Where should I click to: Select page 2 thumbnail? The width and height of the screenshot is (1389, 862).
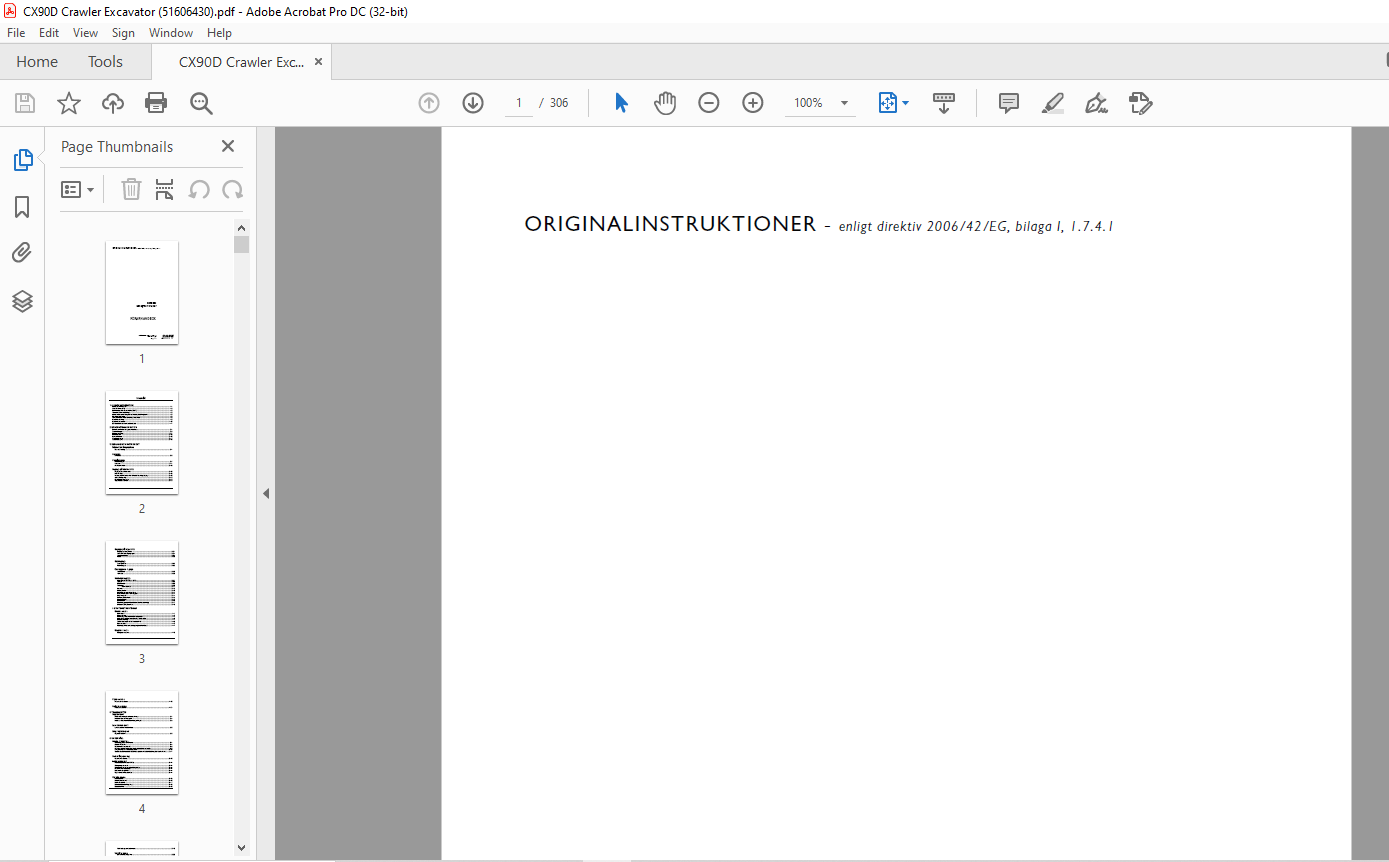click(x=142, y=442)
